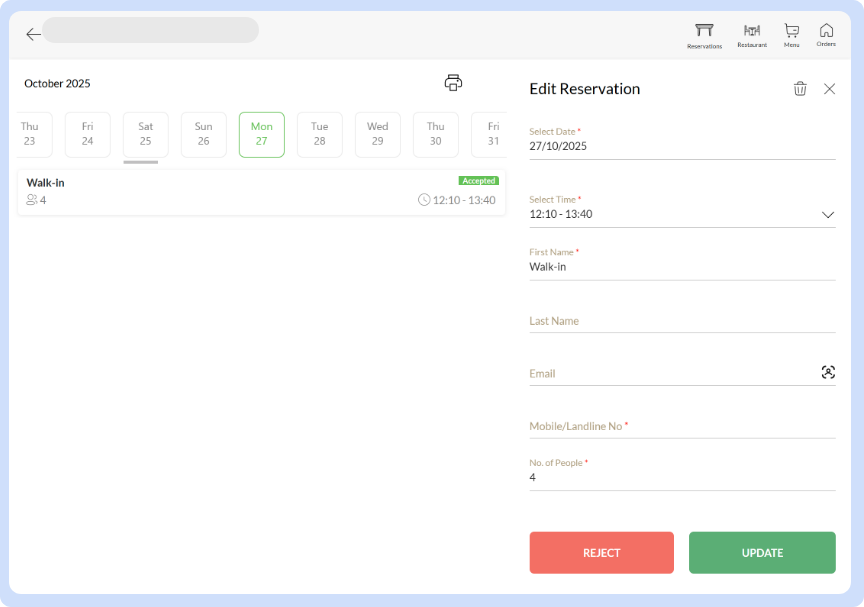Screen dimensions: 864x607
Task: Close the Edit Reservation panel
Action: 829,89
